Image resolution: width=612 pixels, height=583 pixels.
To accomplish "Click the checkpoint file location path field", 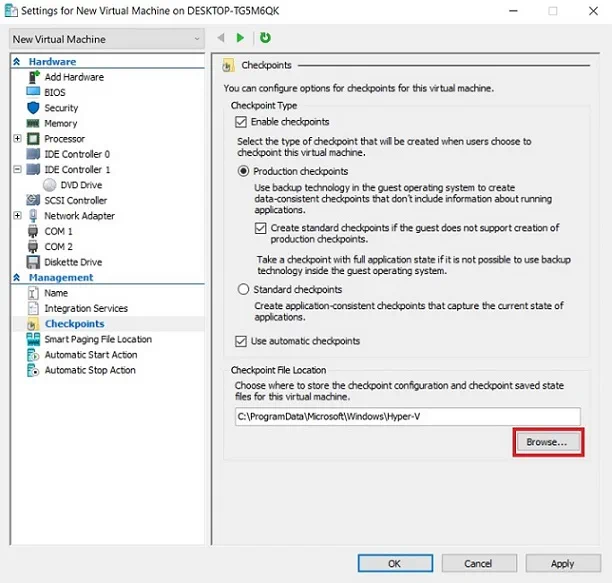I will tap(406, 416).
